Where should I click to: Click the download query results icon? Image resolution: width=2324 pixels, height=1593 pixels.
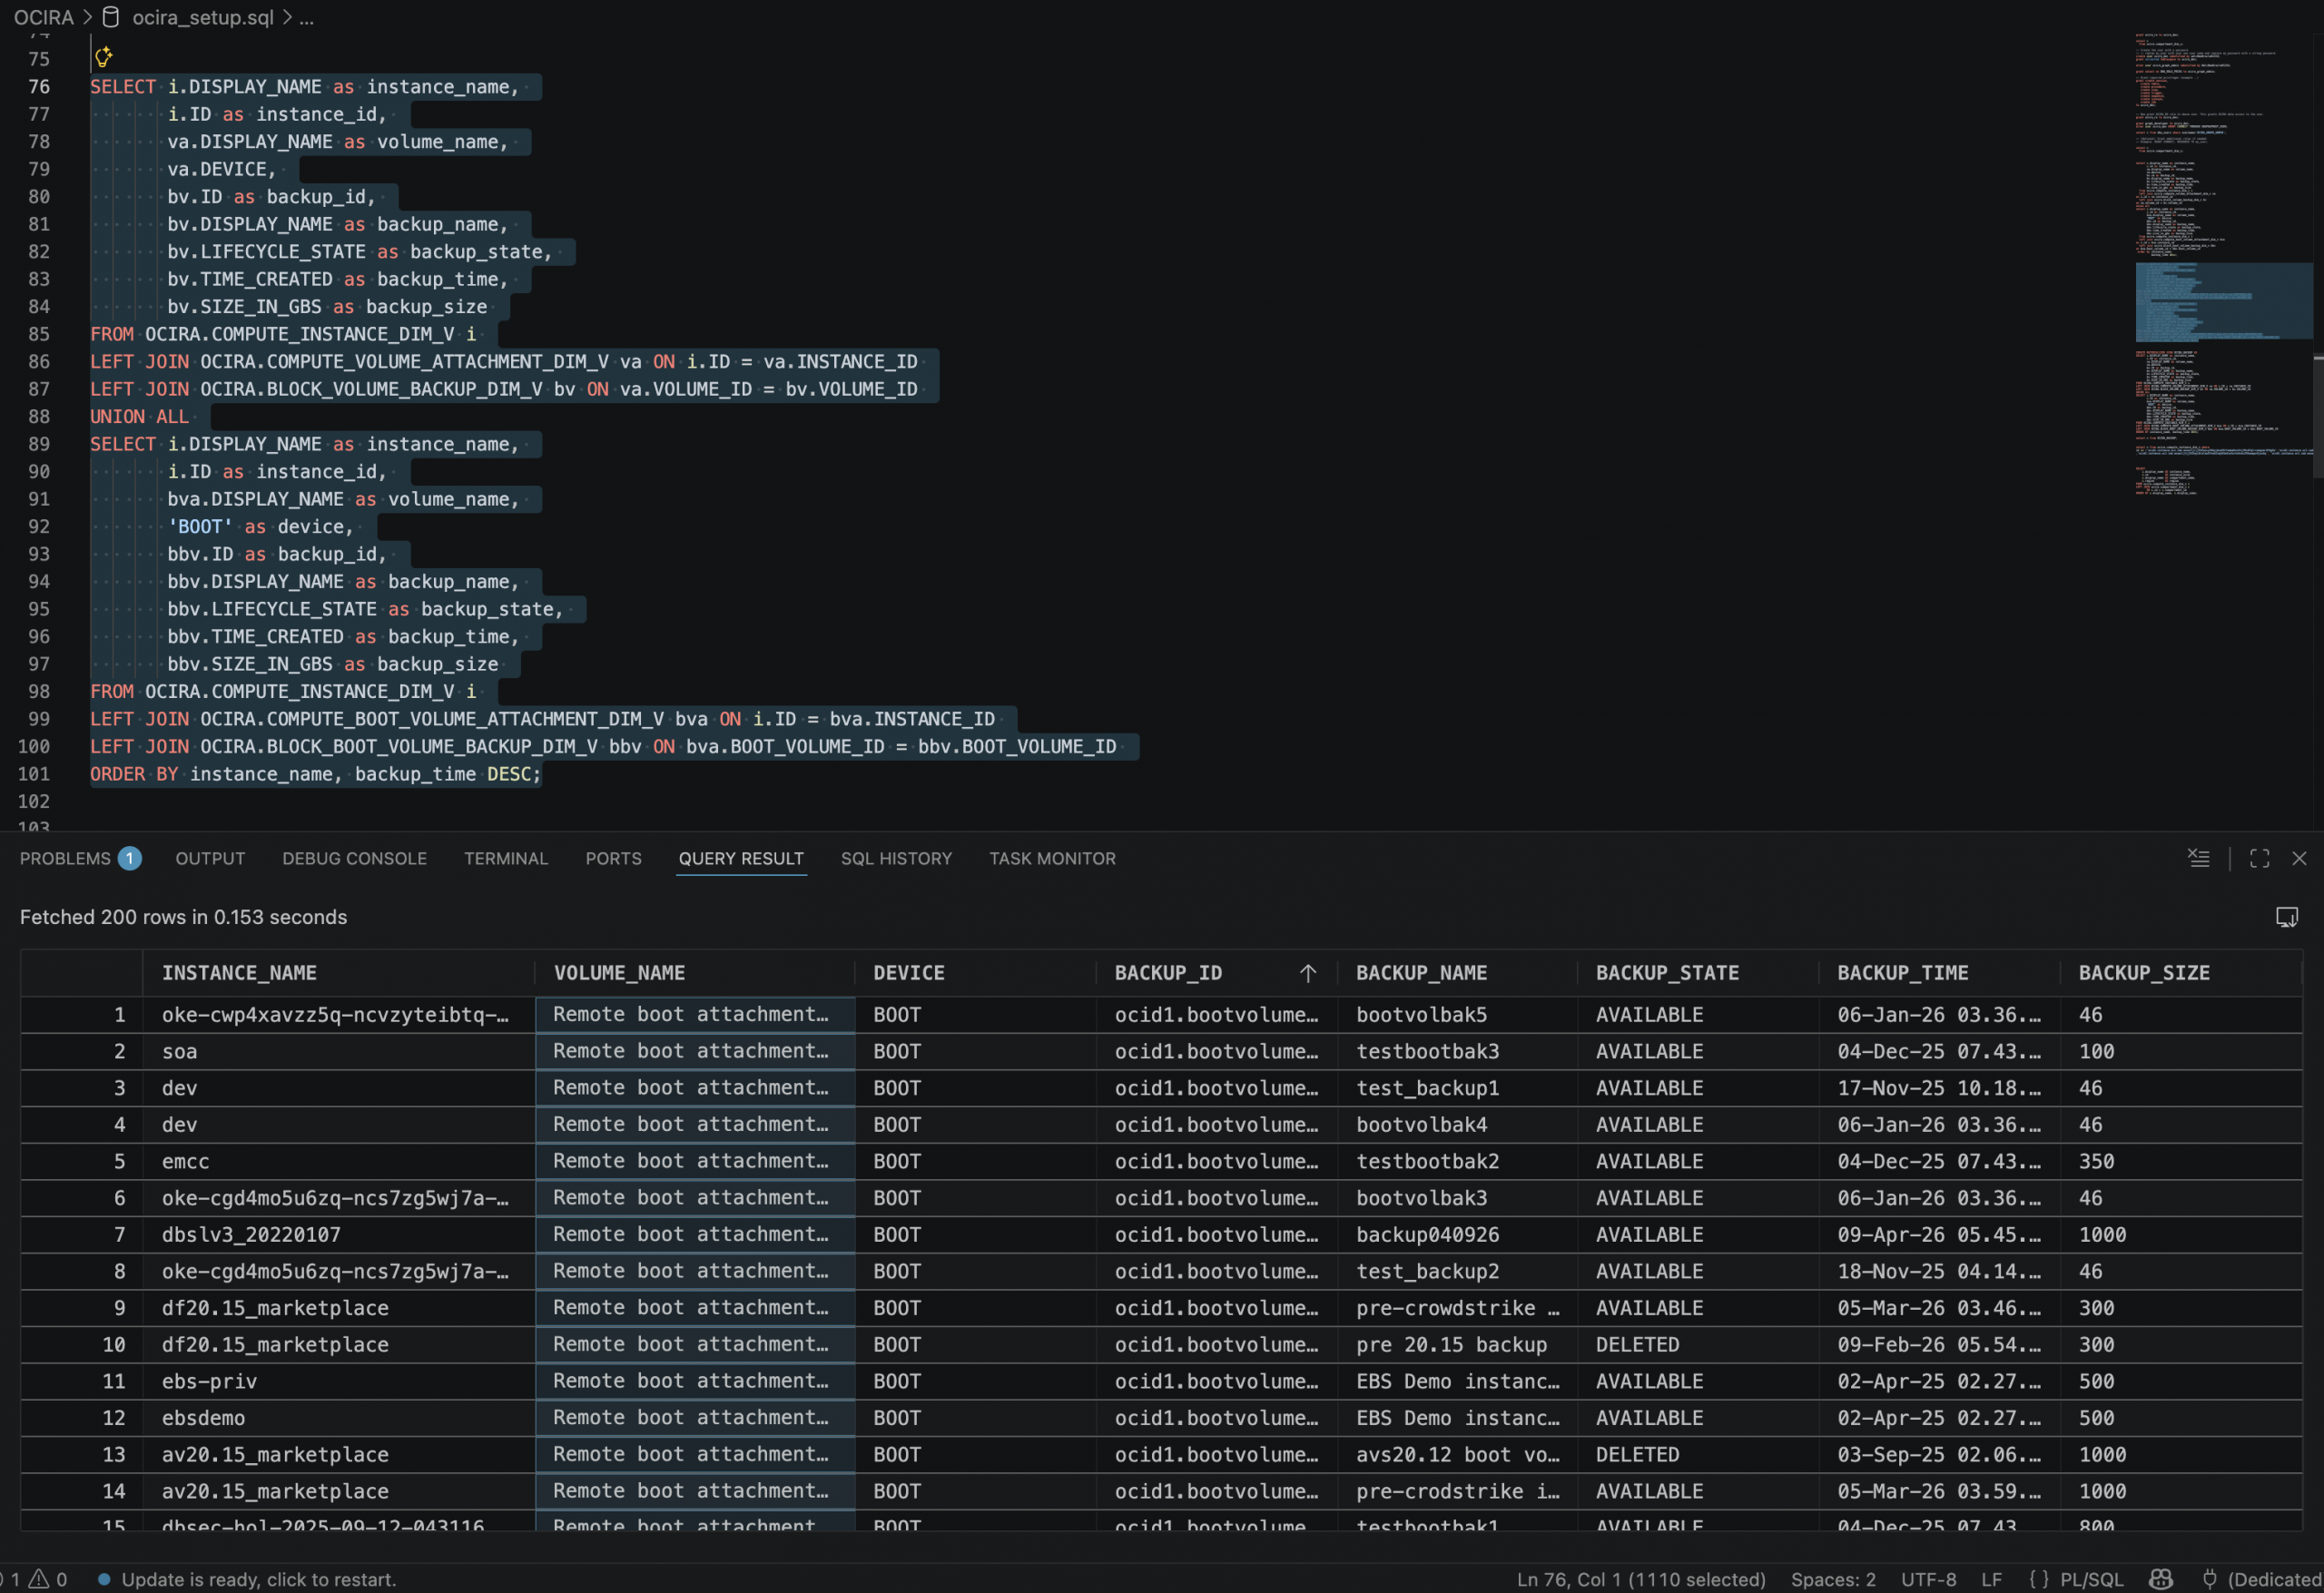(x=2286, y=917)
